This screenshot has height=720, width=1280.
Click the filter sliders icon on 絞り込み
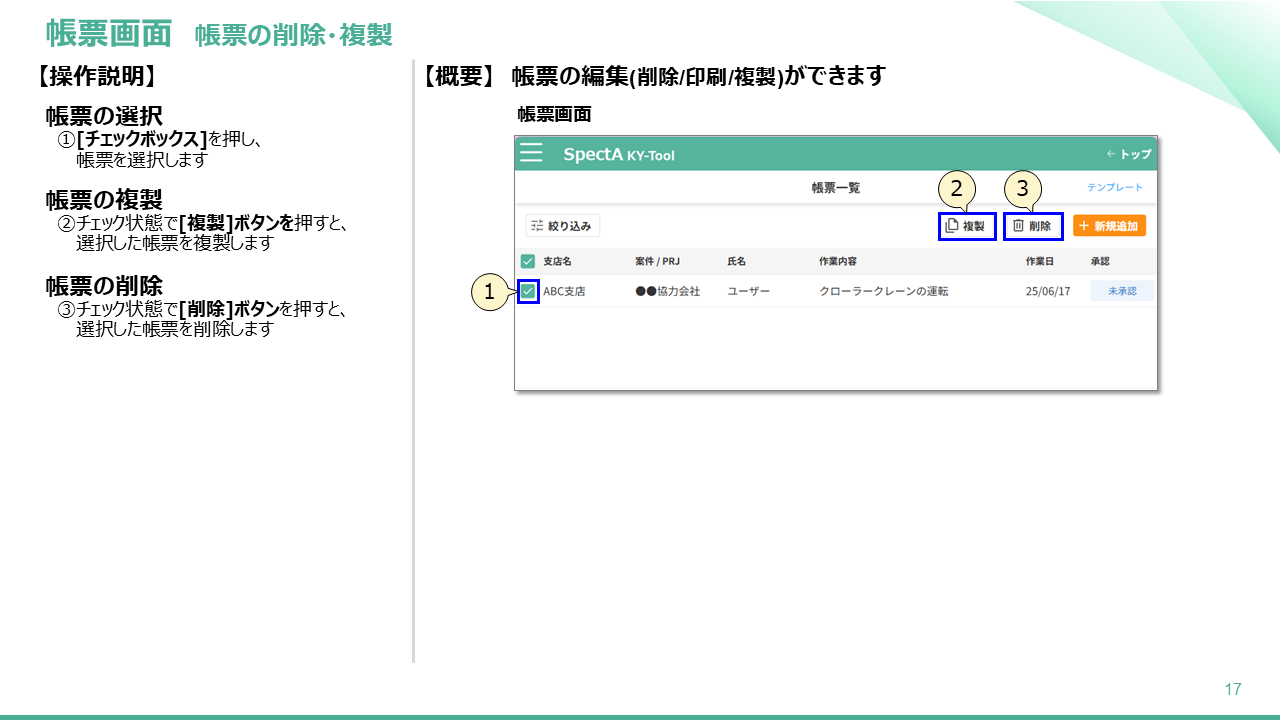pos(537,226)
